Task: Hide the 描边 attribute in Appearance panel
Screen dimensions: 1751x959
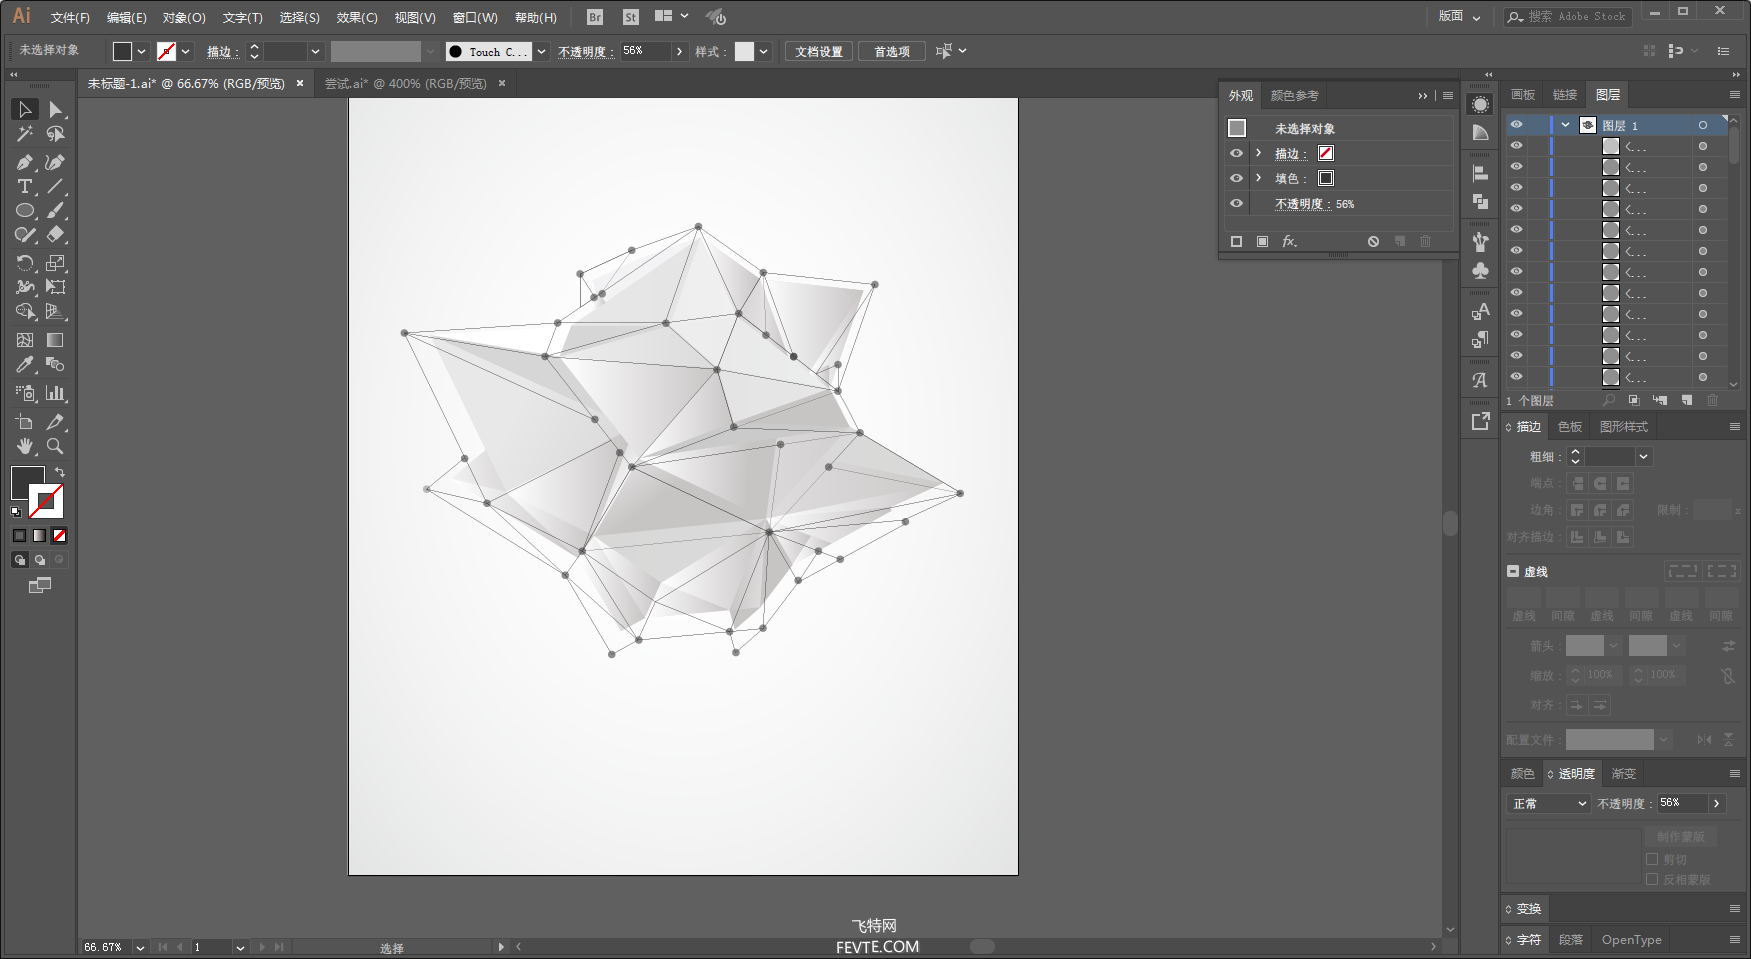Action: (x=1236, y=153)
